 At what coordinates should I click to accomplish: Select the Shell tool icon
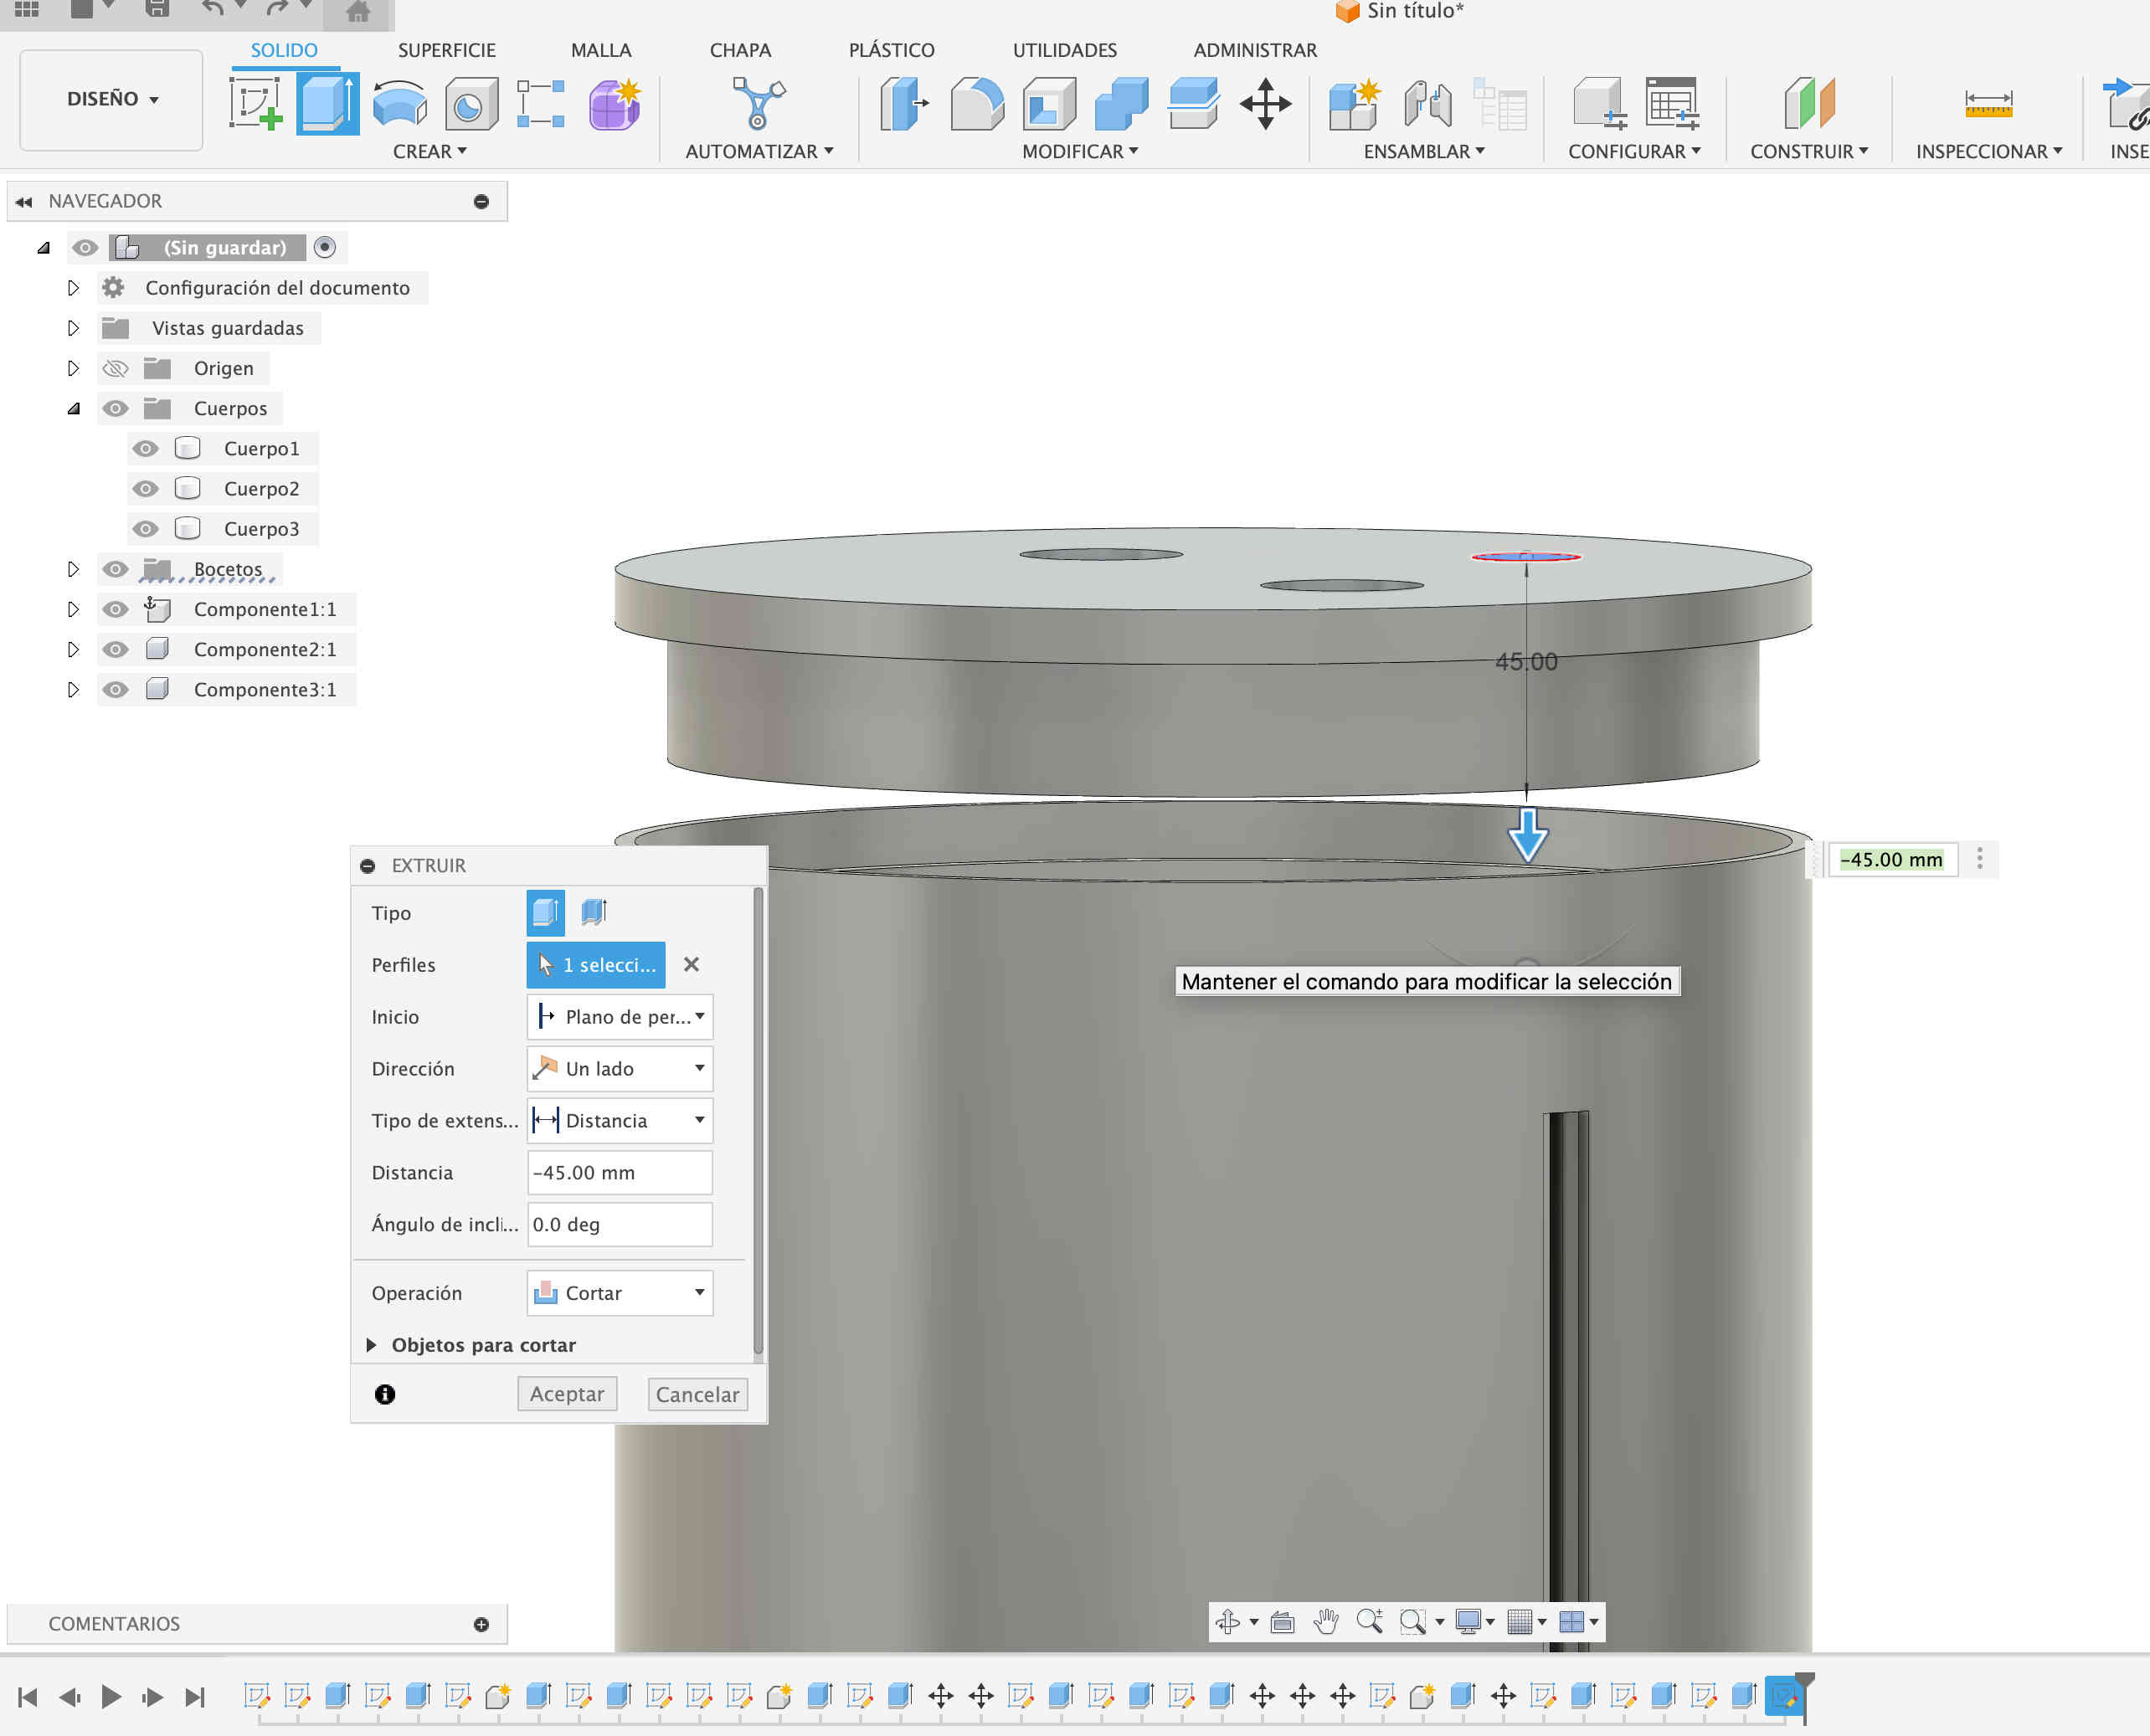coord(1049,104)
